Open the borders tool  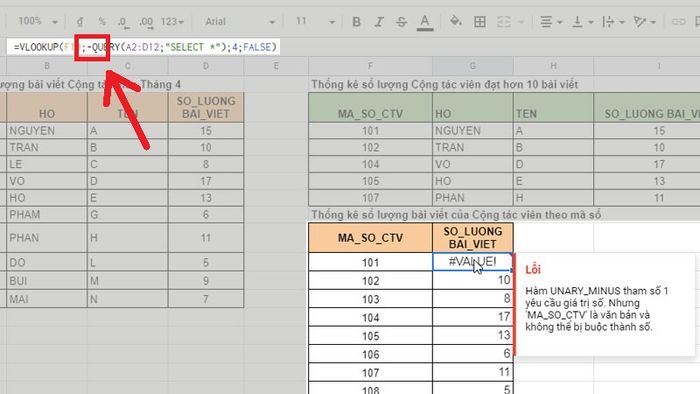[x=480, y=21]
